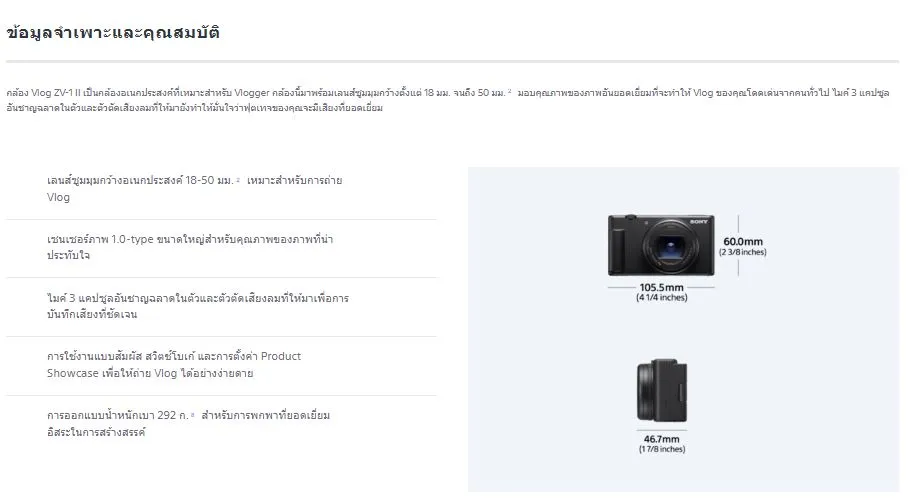The width and height of the screenshot is (911, 500).
Task: Click the 105.5mm width dimension label
Action: coord(661,287)
